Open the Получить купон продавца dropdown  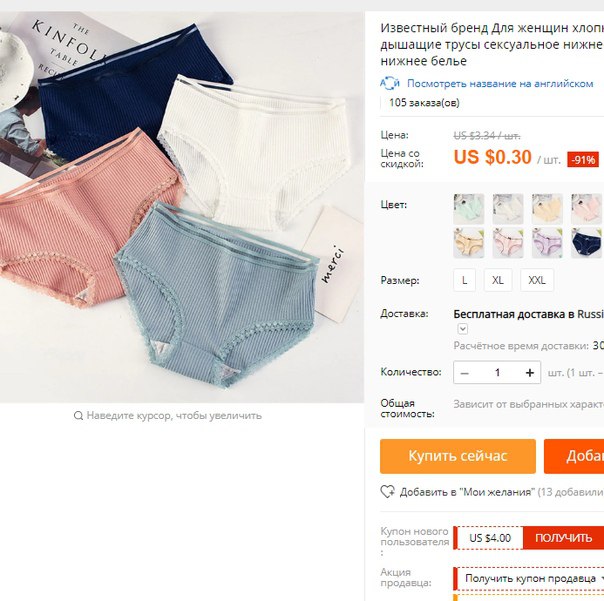pyautogui.click(x=530, y=578)
